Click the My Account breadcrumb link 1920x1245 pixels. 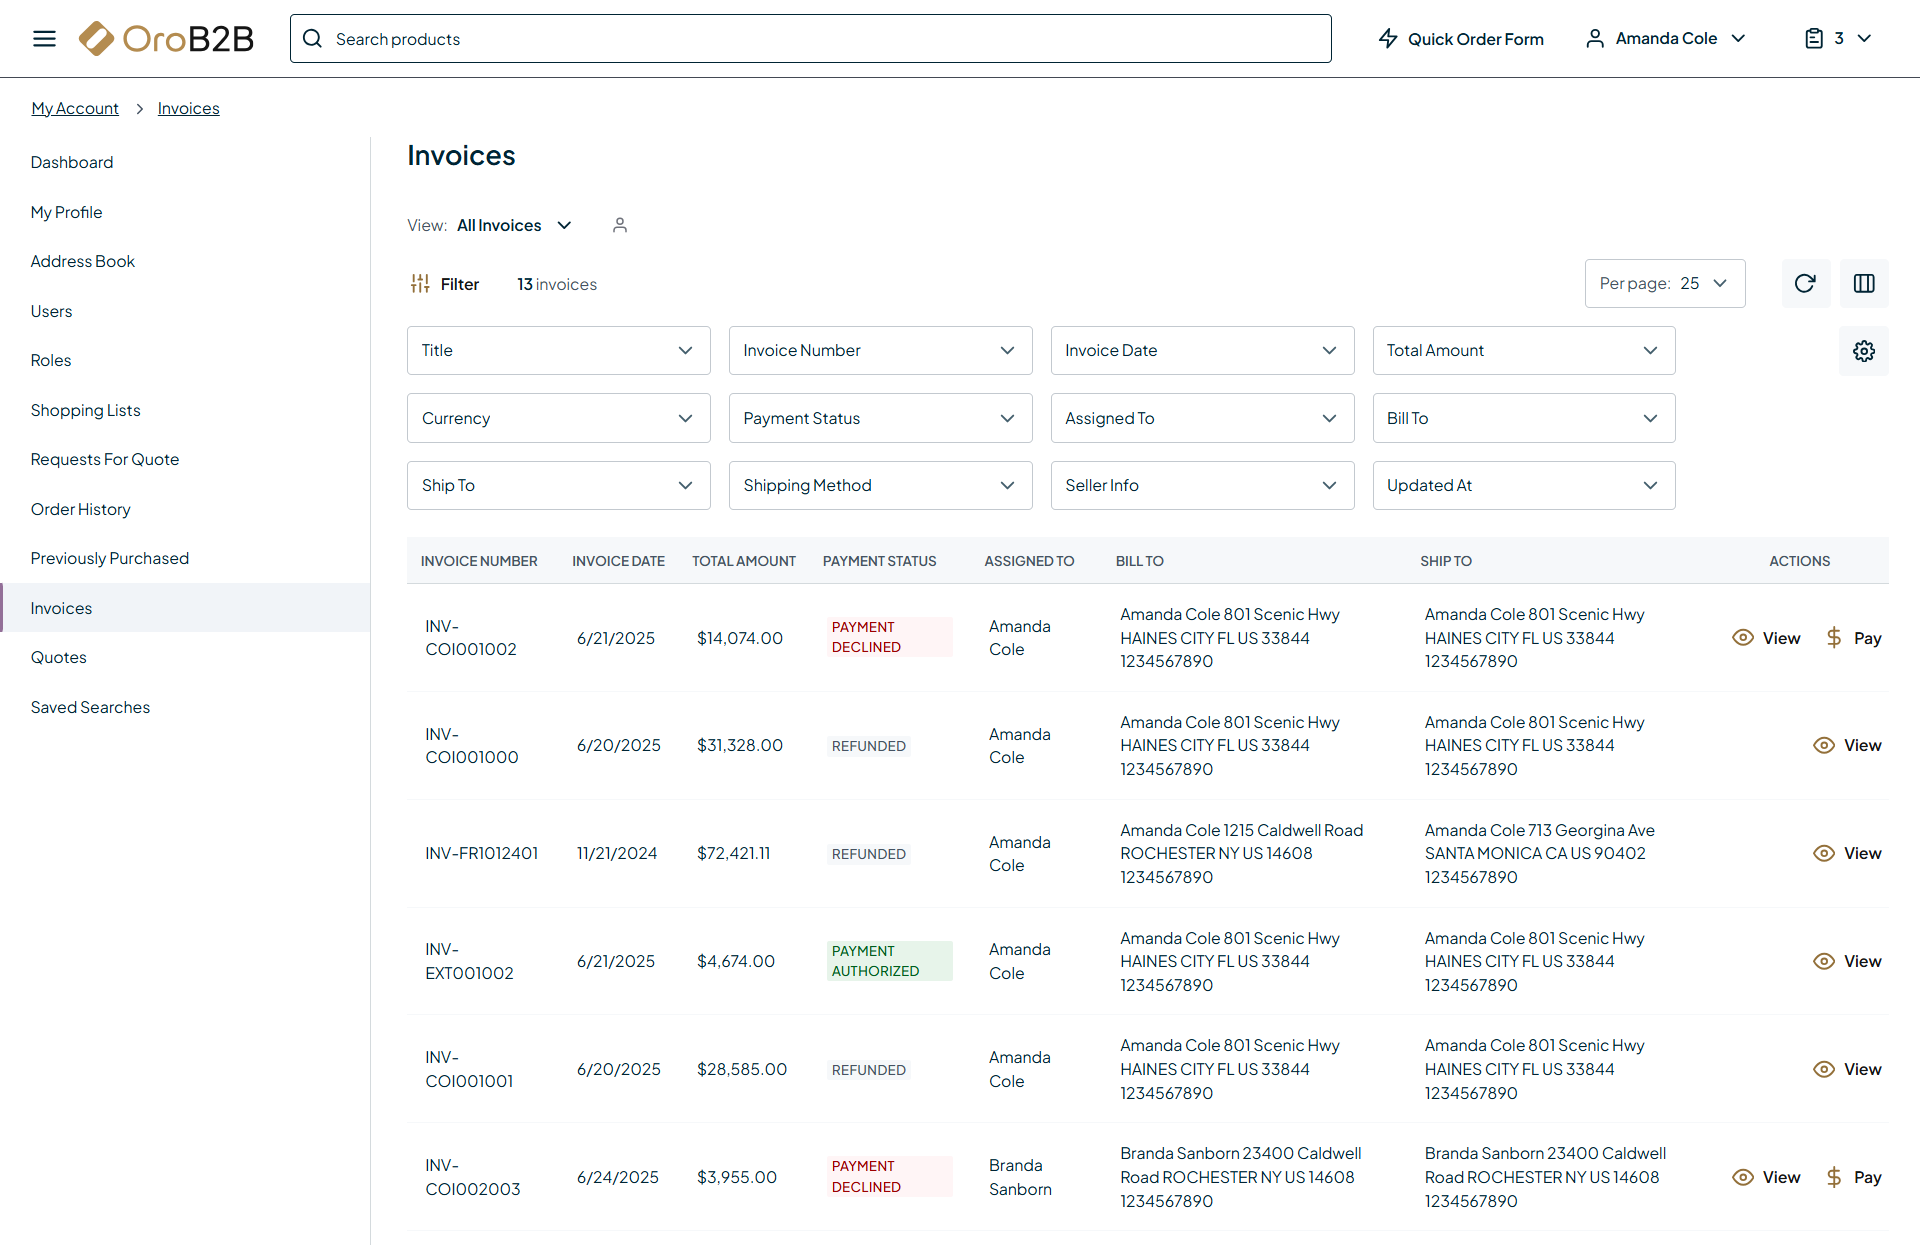point(75,108)
